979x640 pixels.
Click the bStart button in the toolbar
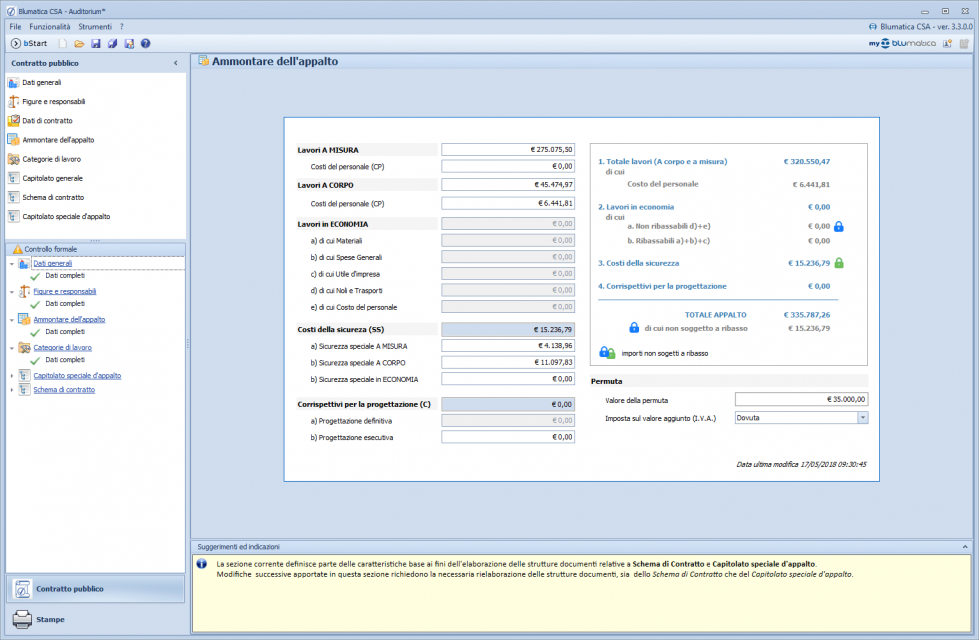coord(31,44)
